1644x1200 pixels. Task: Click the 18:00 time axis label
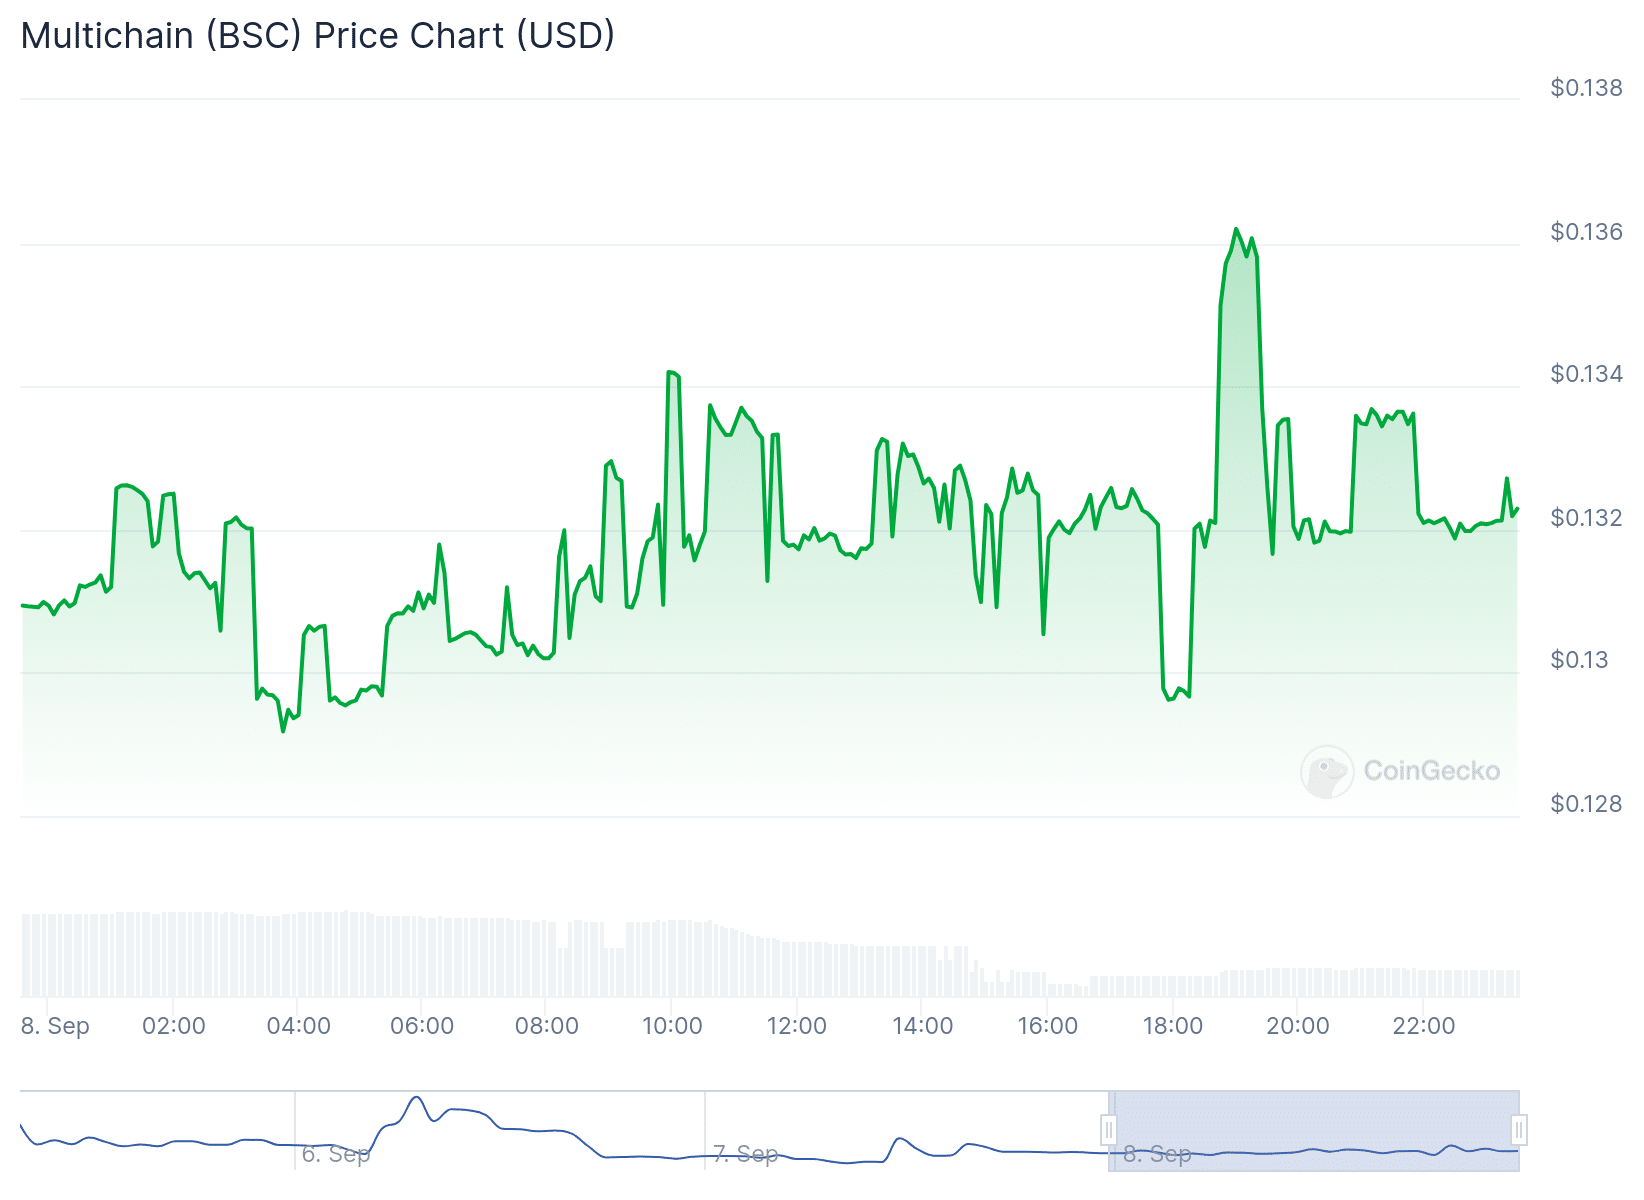(x=1173, y=1026)
